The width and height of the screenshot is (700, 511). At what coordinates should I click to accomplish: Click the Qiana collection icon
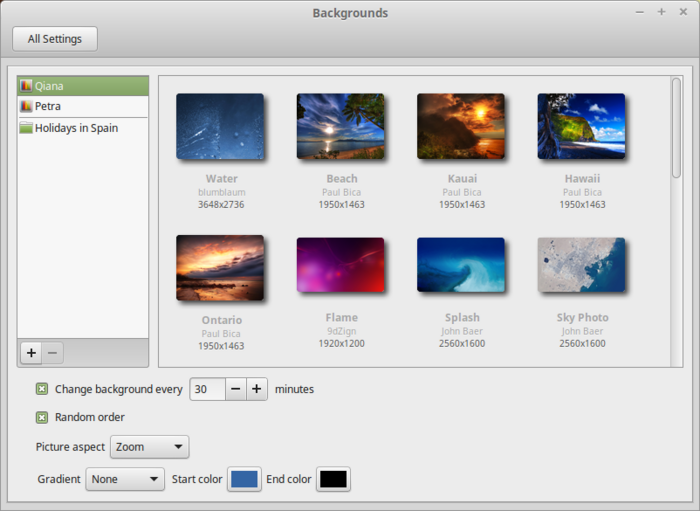[26, 86]
